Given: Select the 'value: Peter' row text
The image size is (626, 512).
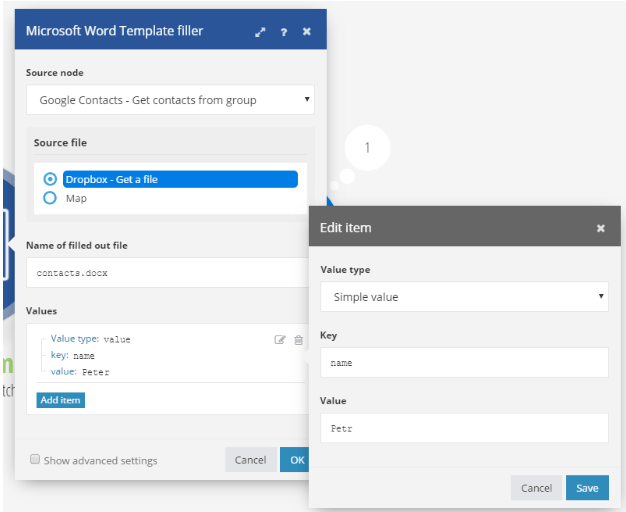Looking at the screenshot, I should (80, 372).
